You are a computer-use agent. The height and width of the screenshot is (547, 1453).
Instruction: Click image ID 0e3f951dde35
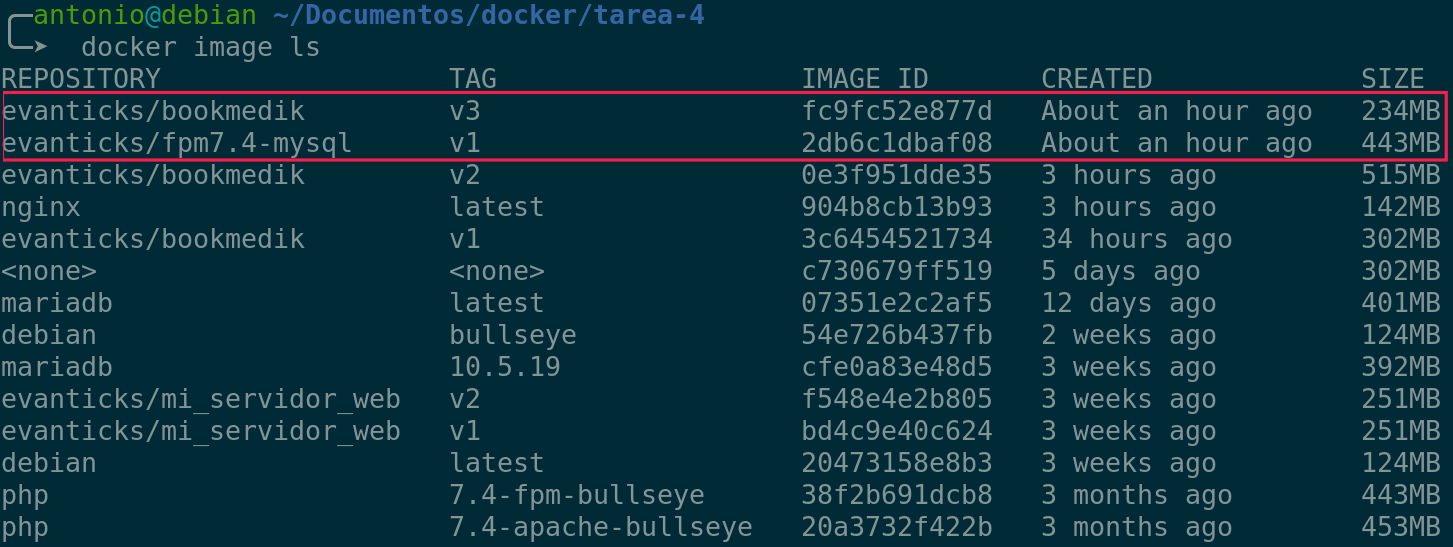pos(896,175)
